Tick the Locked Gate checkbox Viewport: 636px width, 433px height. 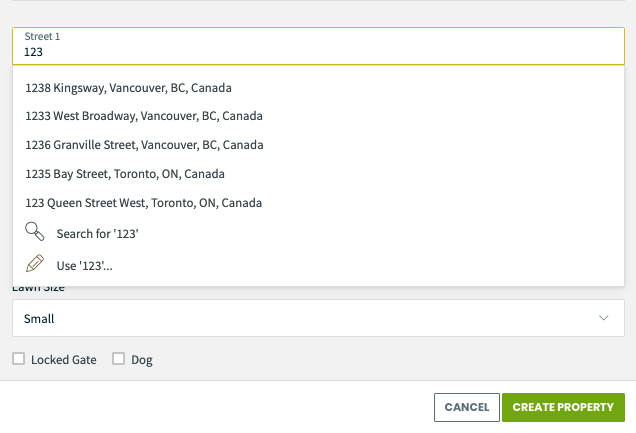[18, 359]
